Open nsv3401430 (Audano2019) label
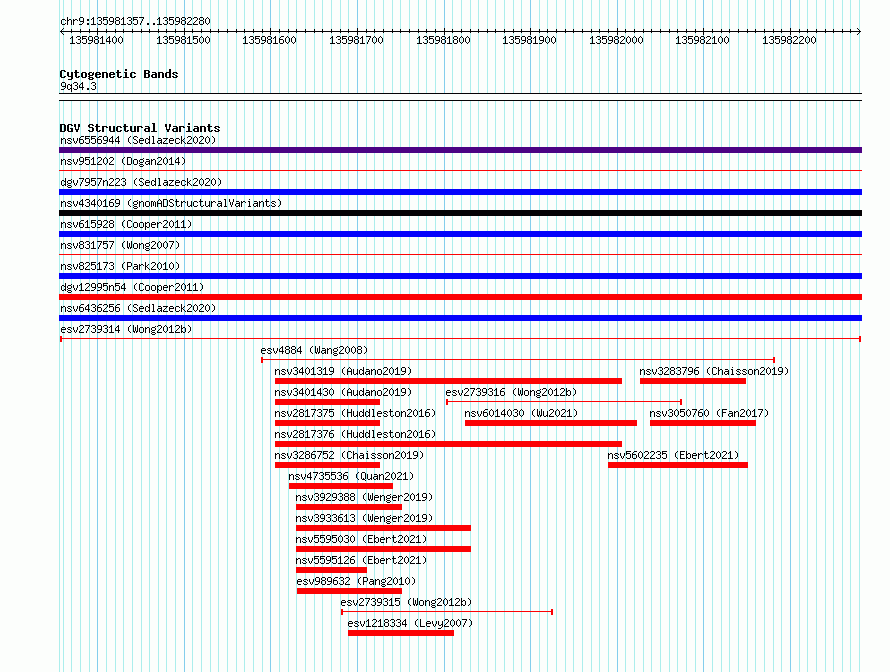Viewport: 890px width, 672px height. (343, 392)
